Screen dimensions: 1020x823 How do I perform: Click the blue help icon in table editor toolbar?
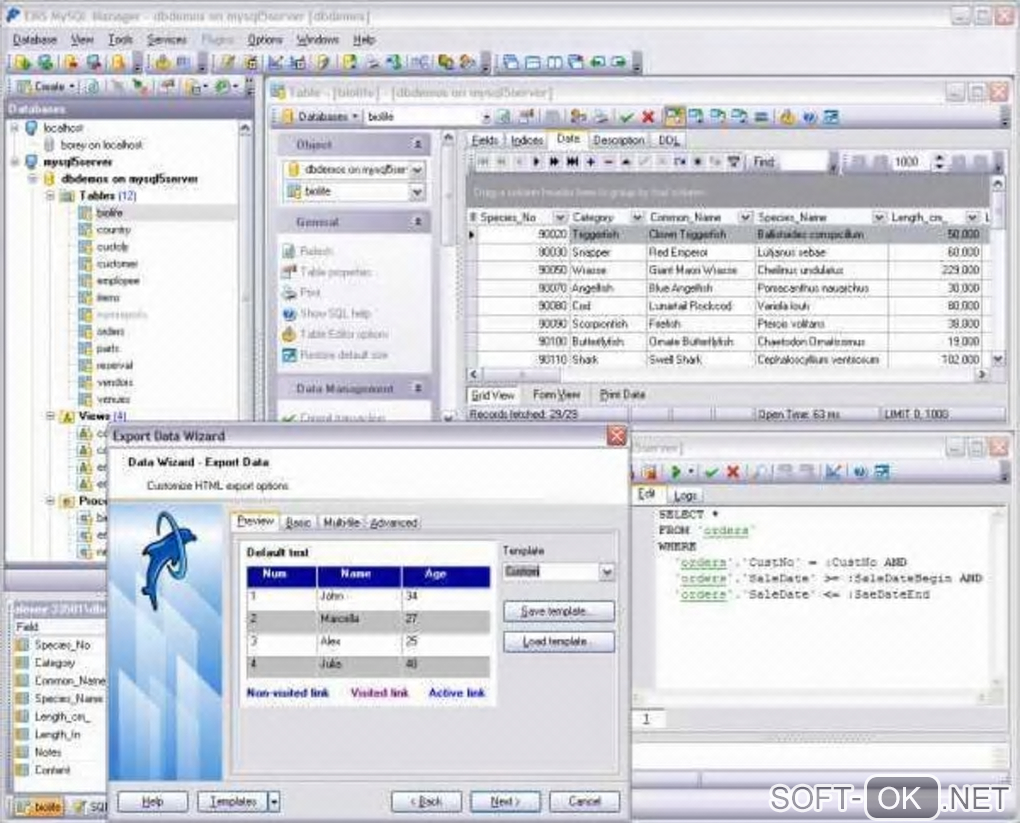pos(809,117)
